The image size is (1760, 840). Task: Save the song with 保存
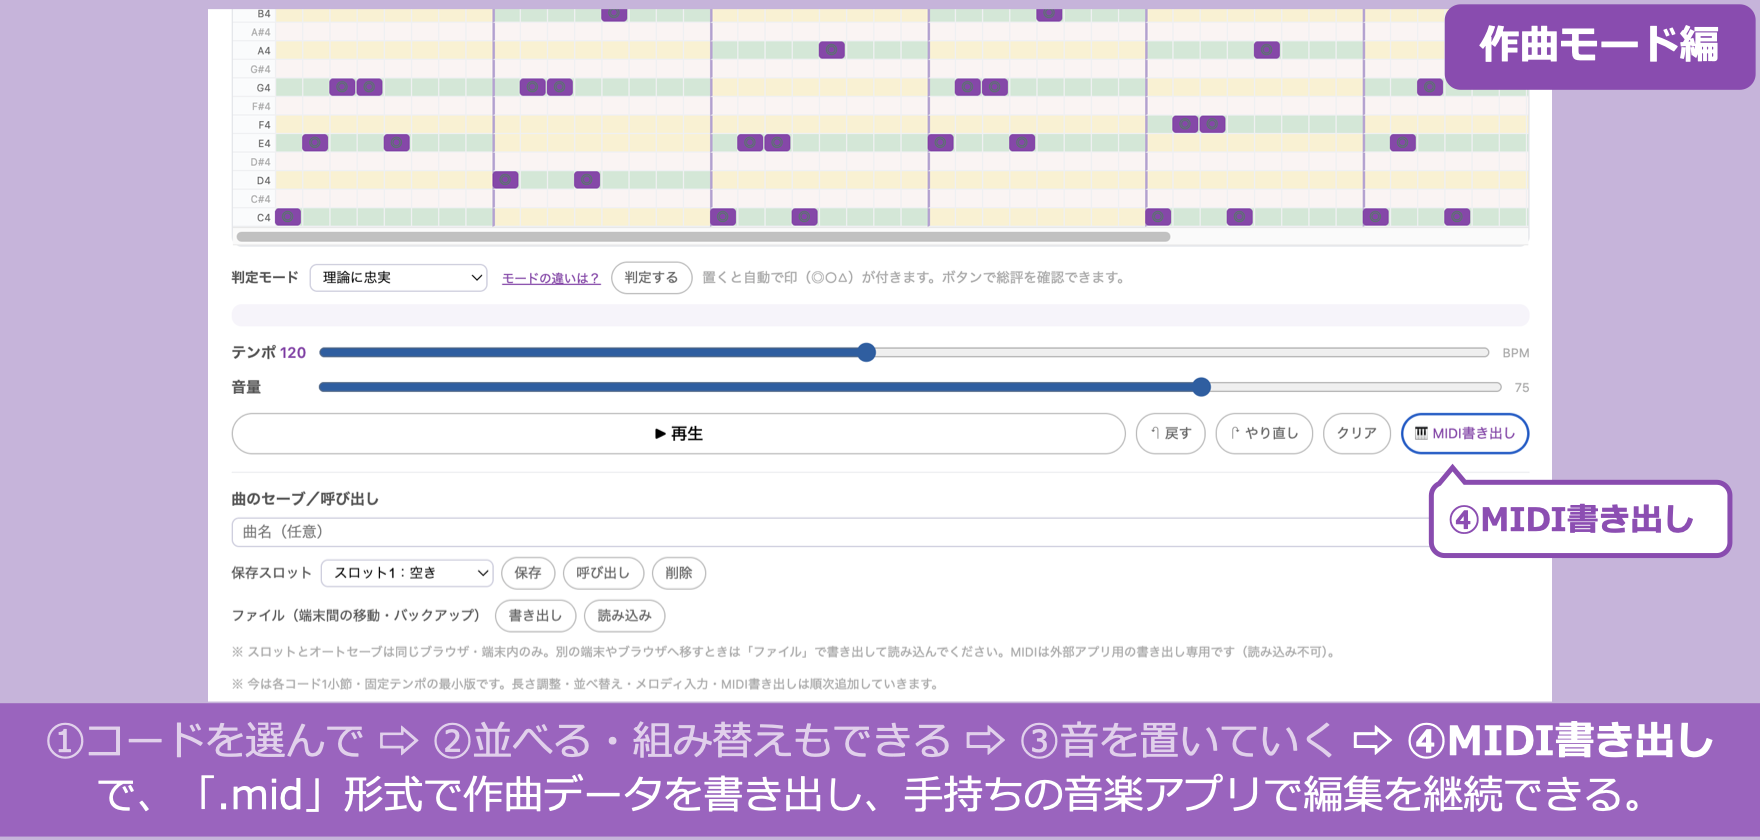click(528, 573)
